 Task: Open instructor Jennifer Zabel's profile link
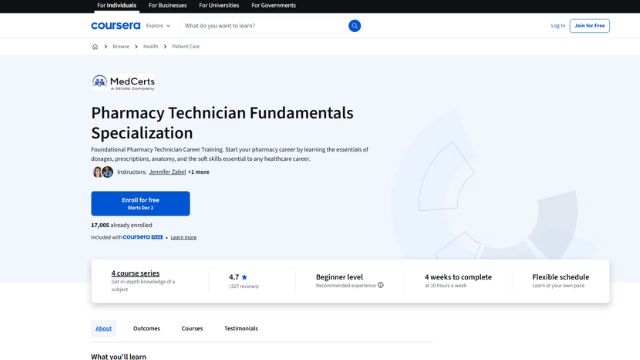[x=167, y=172]
